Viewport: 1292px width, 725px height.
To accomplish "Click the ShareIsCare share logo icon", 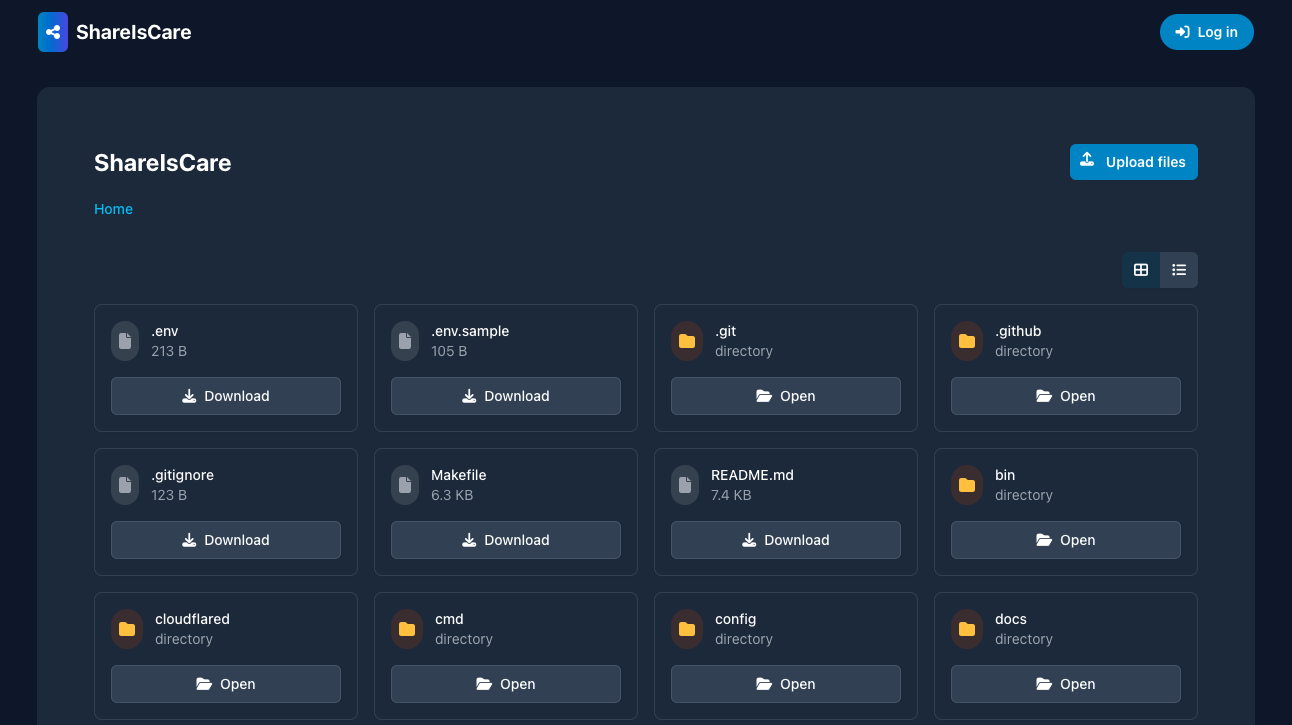I will 53,32.
